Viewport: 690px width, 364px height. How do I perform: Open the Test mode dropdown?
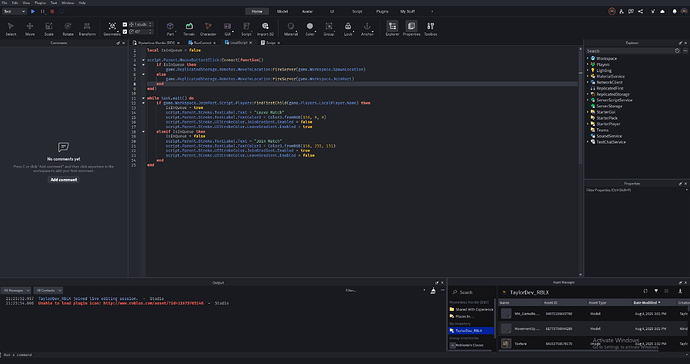click(x=15, y=11)
